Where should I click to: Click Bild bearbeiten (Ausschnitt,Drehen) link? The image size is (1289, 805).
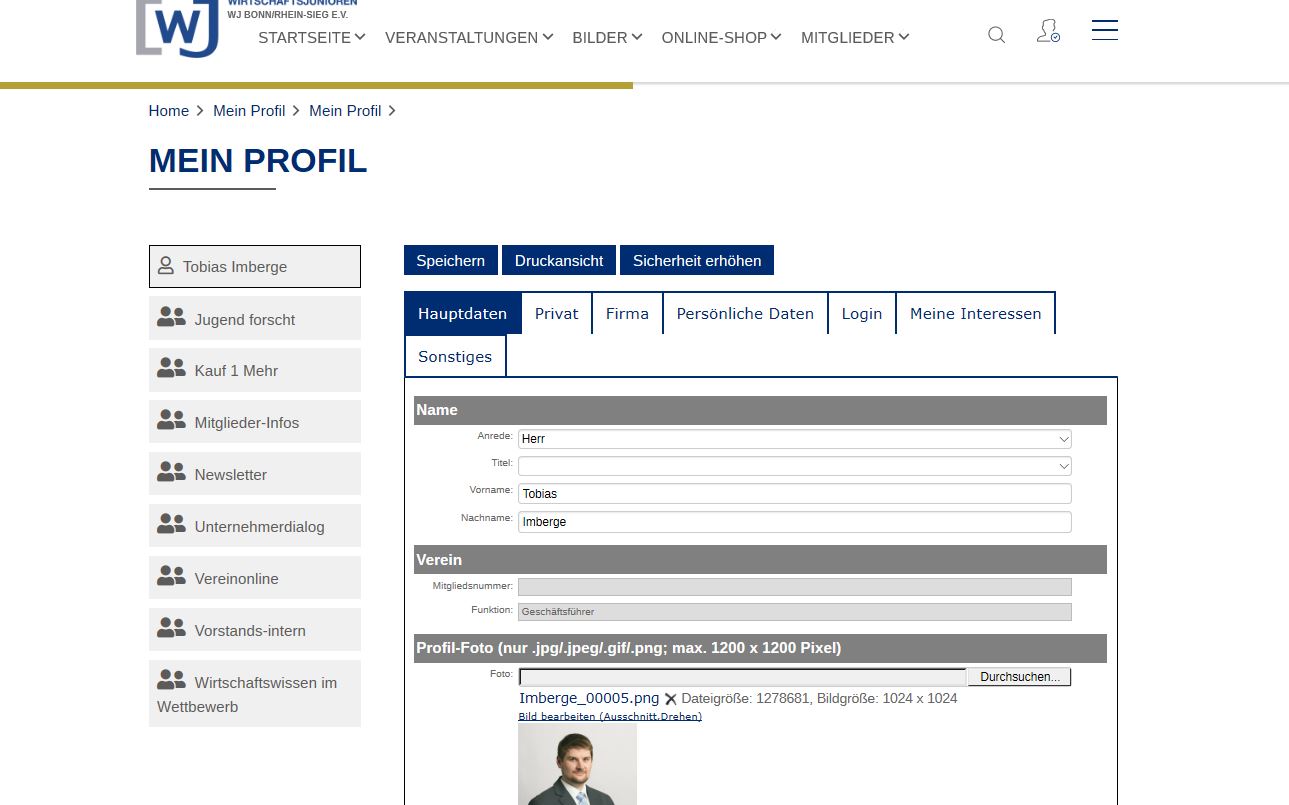coord(610,716)
